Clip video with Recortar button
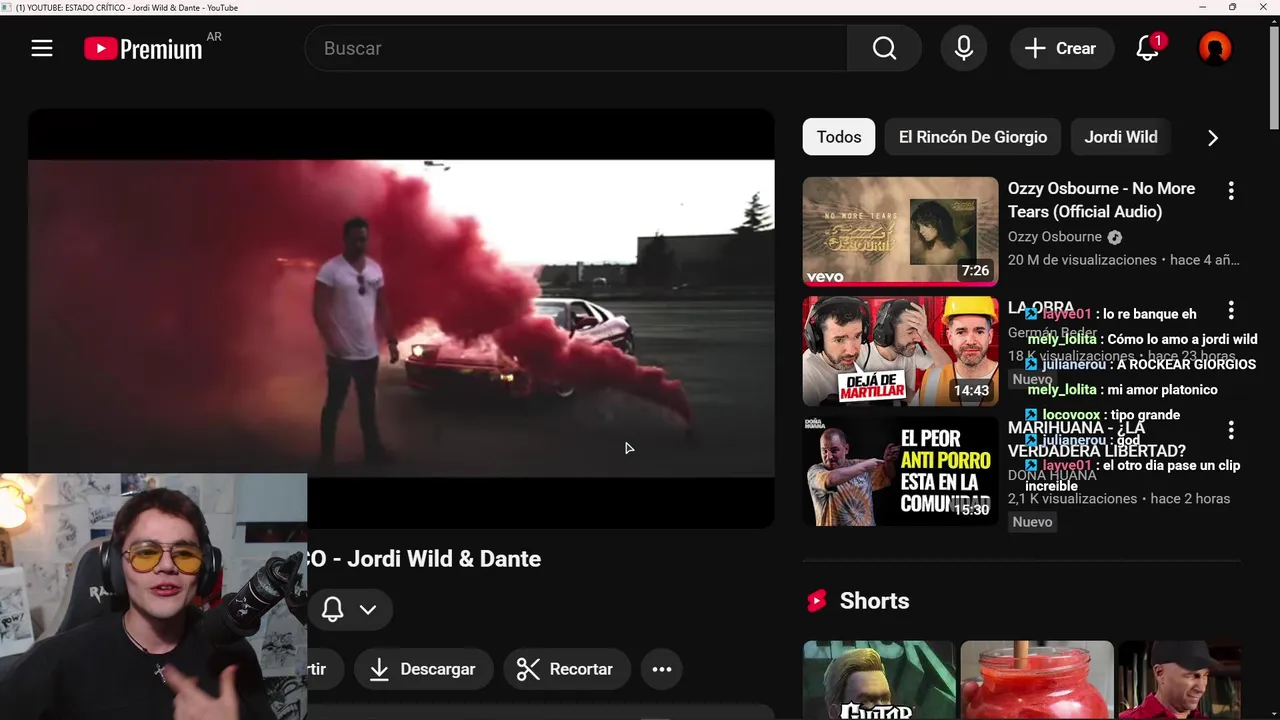The width and height of the screenshot is (1280, 720). [566, 669]
